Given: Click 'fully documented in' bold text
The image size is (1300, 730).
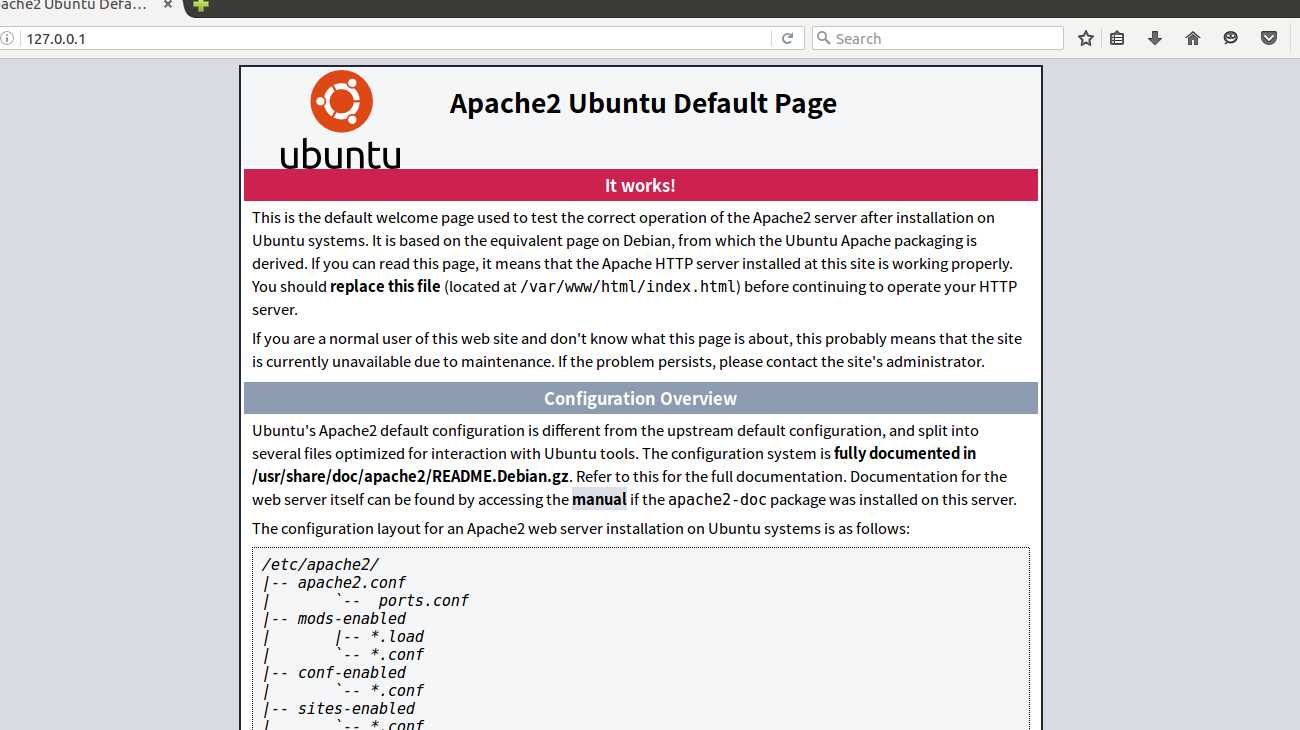Looking at the screenshot, I should [905, 453].
